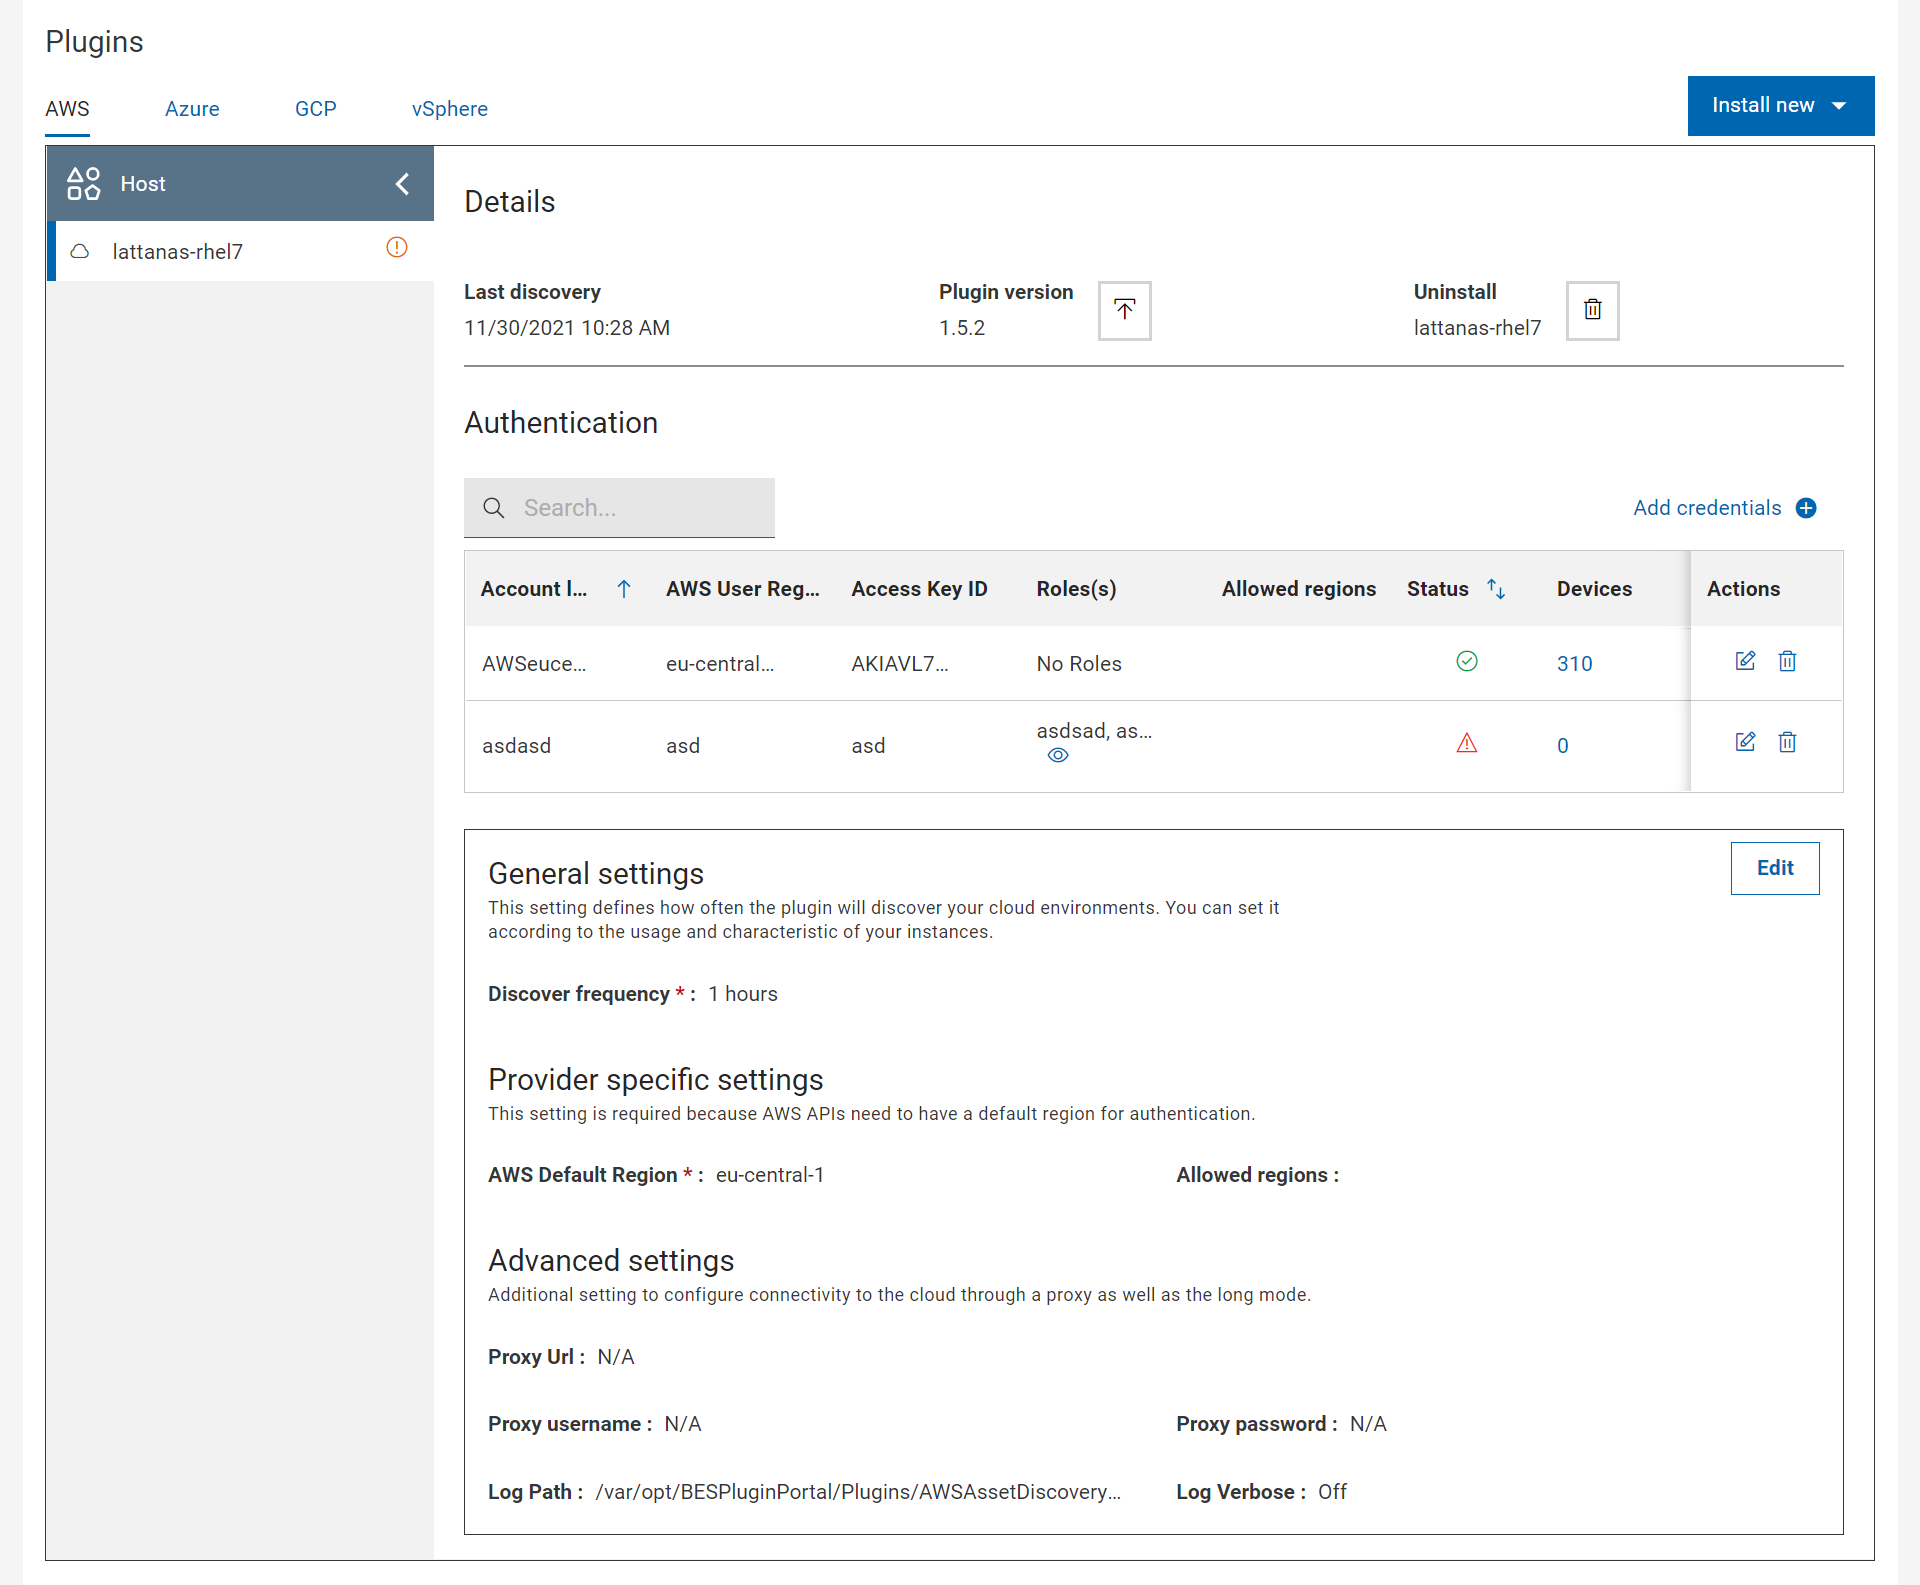This screenshot has width=1920, height=1585.
Task: Click the warning icon next to lattanas-rhel7
Action: (x=397, y=248)
